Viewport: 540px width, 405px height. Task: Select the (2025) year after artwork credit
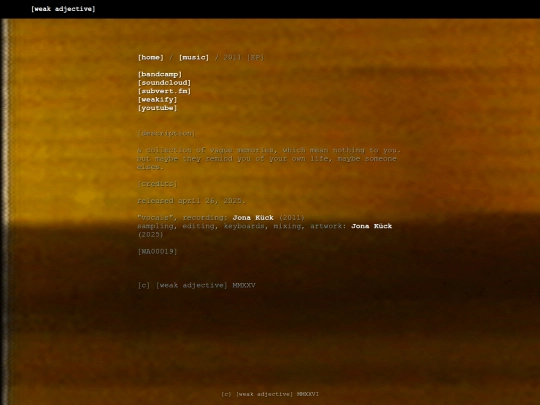coord(150,235)
